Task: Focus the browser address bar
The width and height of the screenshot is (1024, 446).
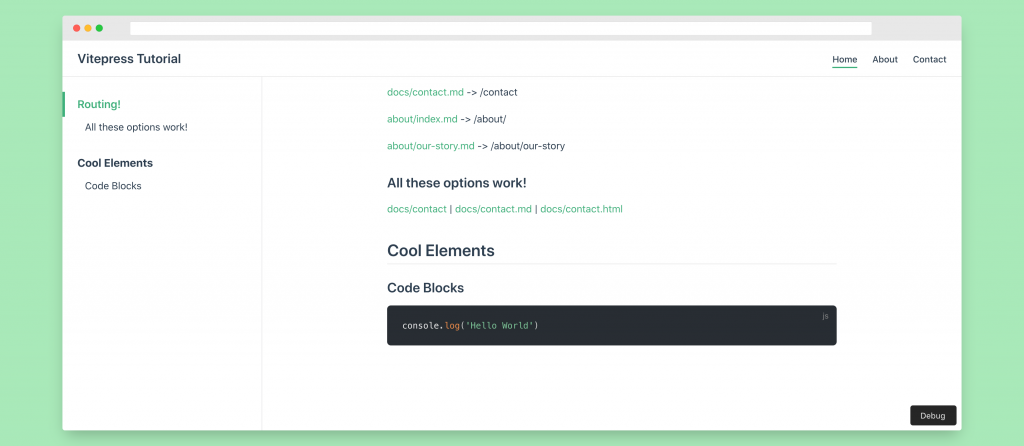Action: coord(500,28)
